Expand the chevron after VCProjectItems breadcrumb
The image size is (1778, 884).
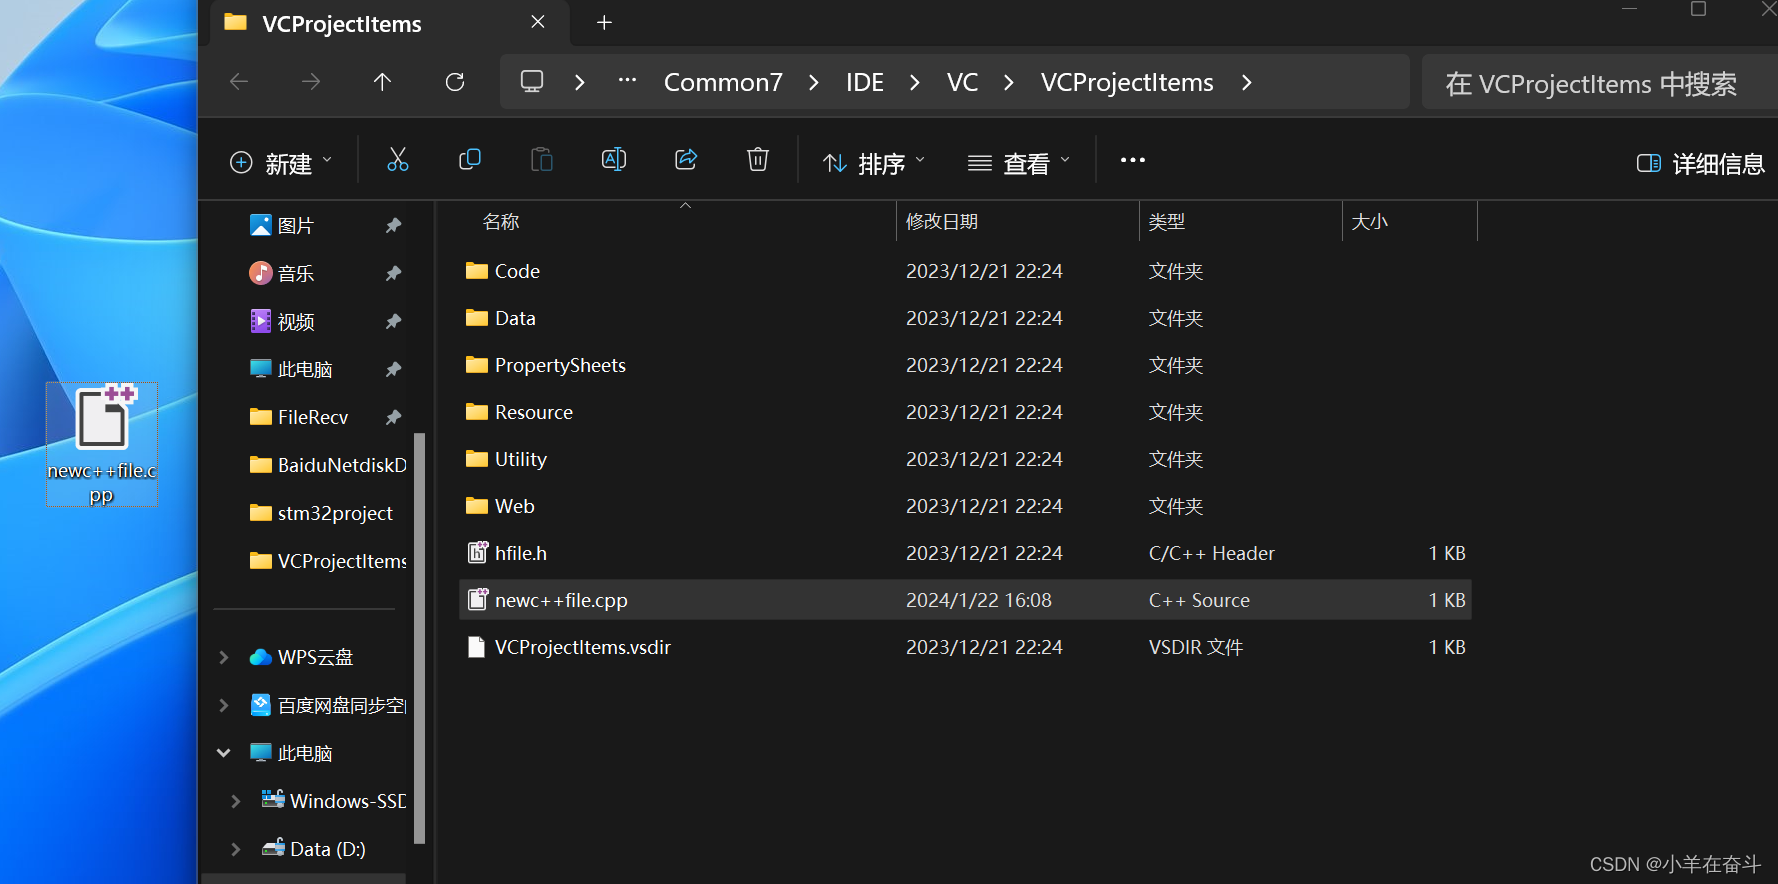point(1247,82)
